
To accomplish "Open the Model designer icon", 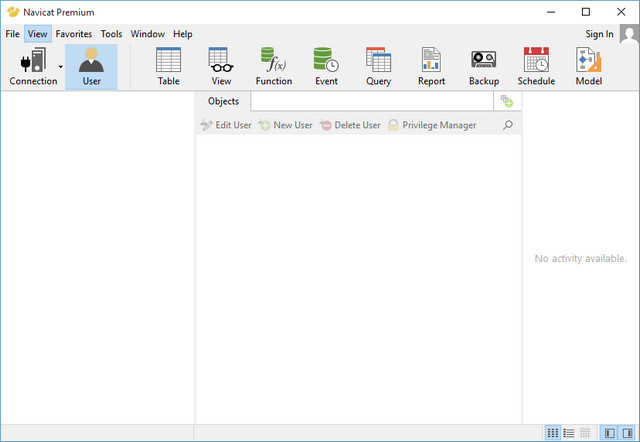I will [588, 66].
